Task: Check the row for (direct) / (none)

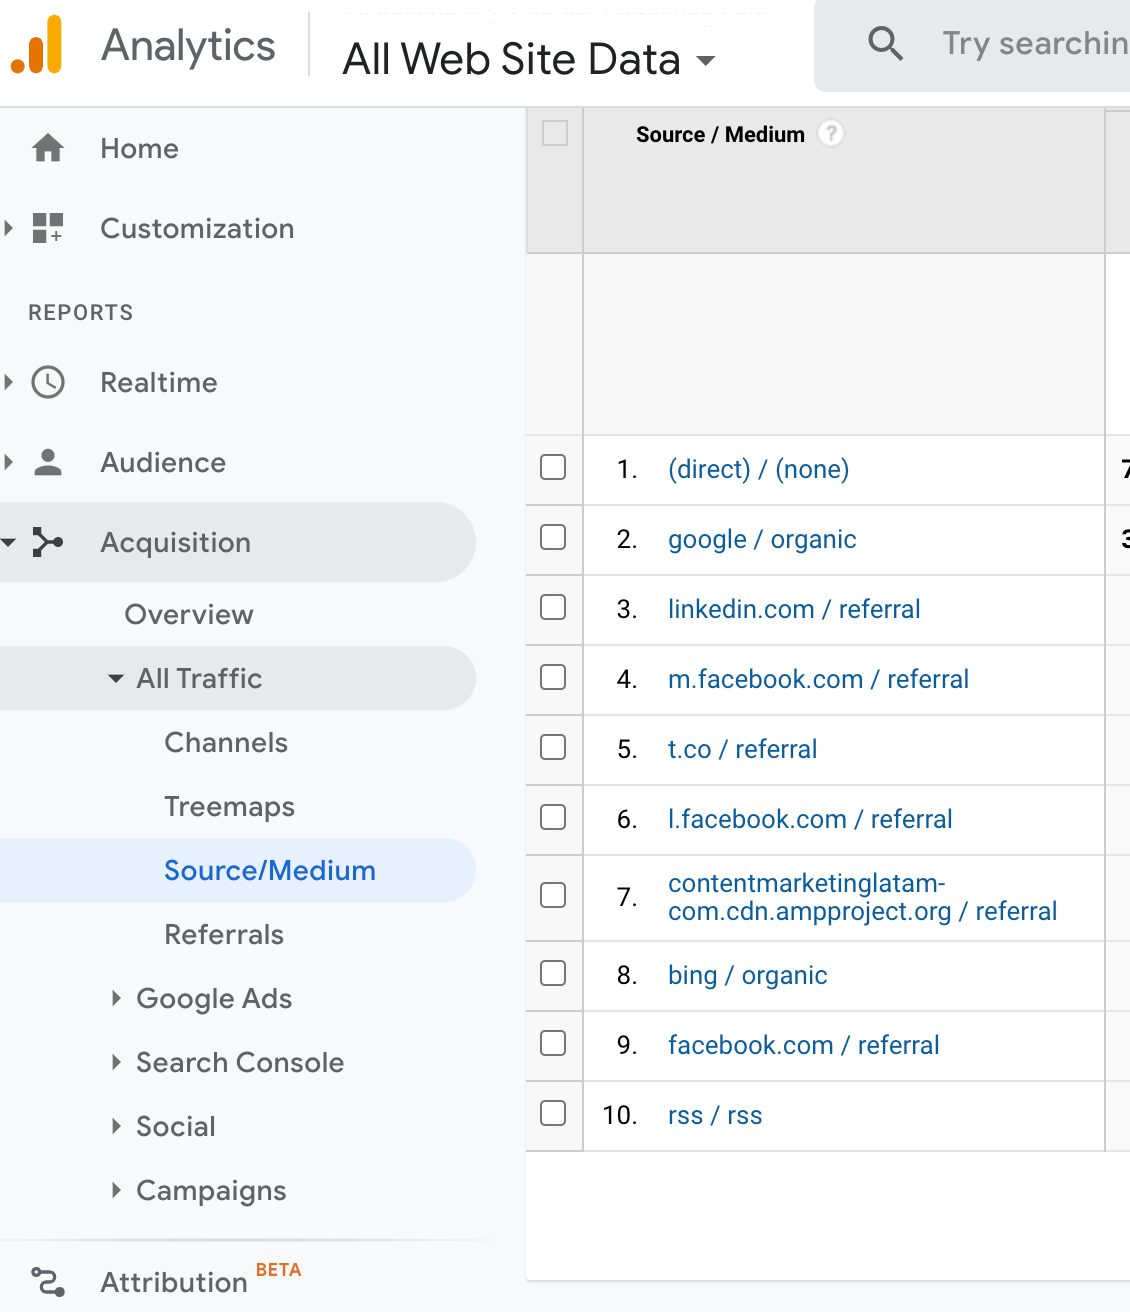Action: tap(553, 468)
